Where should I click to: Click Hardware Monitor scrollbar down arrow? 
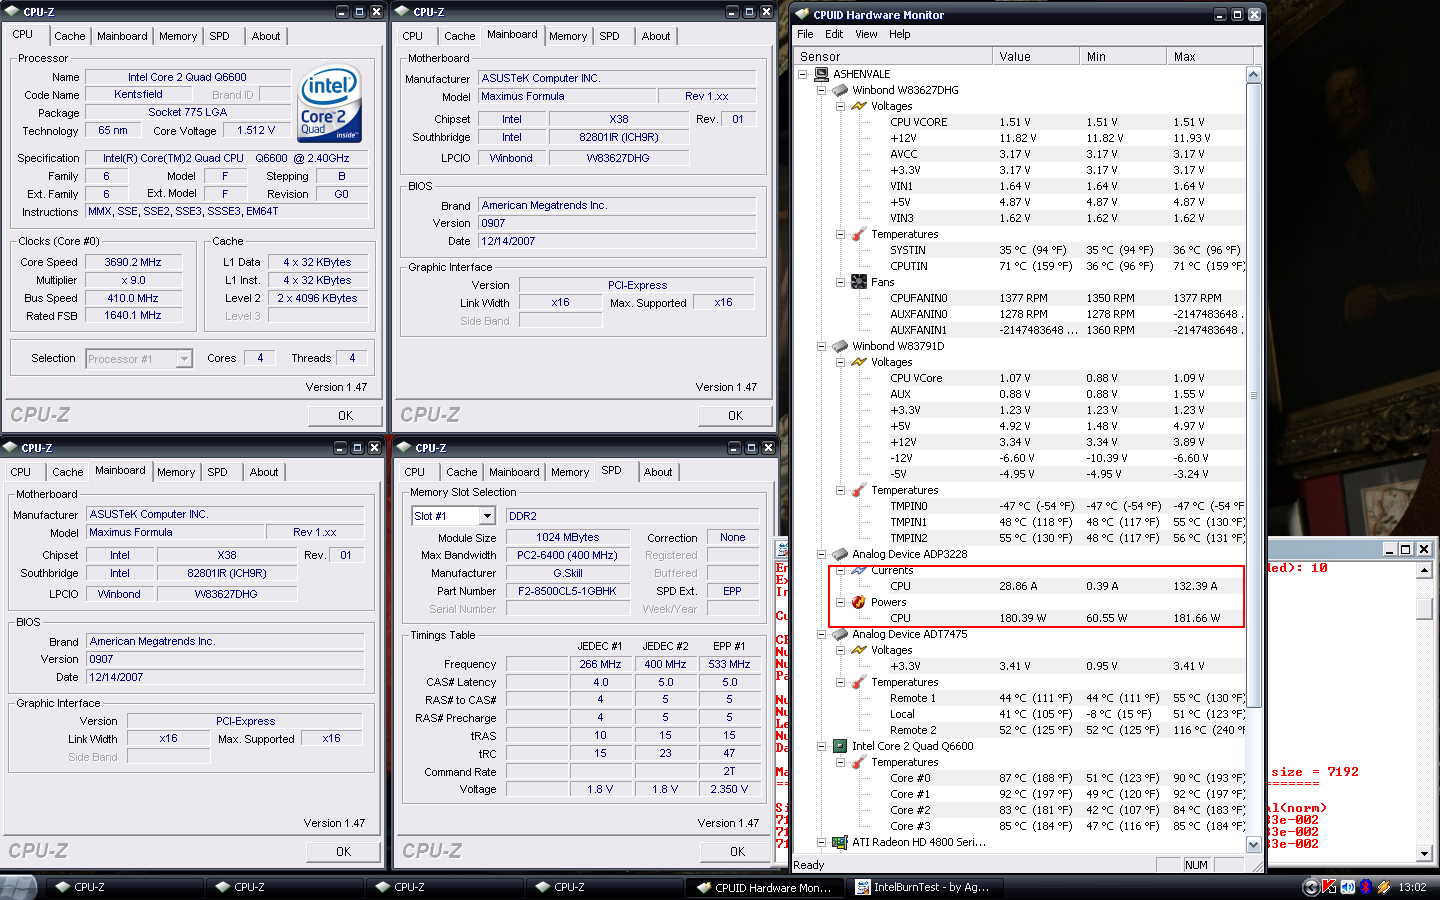[1254, 845]
